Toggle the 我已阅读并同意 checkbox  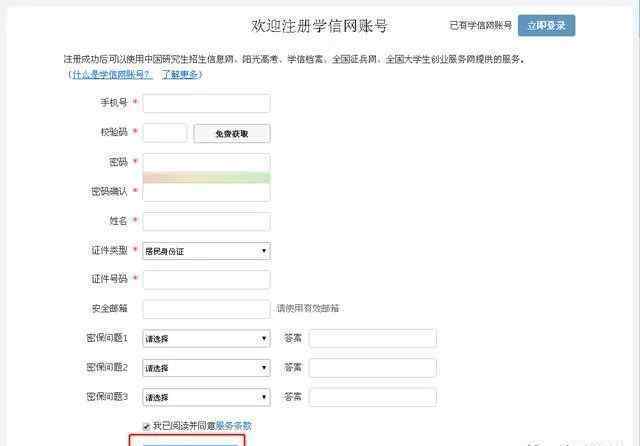tap(147, 426)
